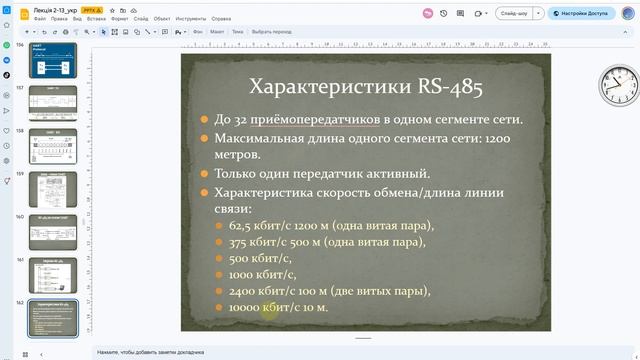Select the line tool
The image size is (640, 360).
point(148,32)
